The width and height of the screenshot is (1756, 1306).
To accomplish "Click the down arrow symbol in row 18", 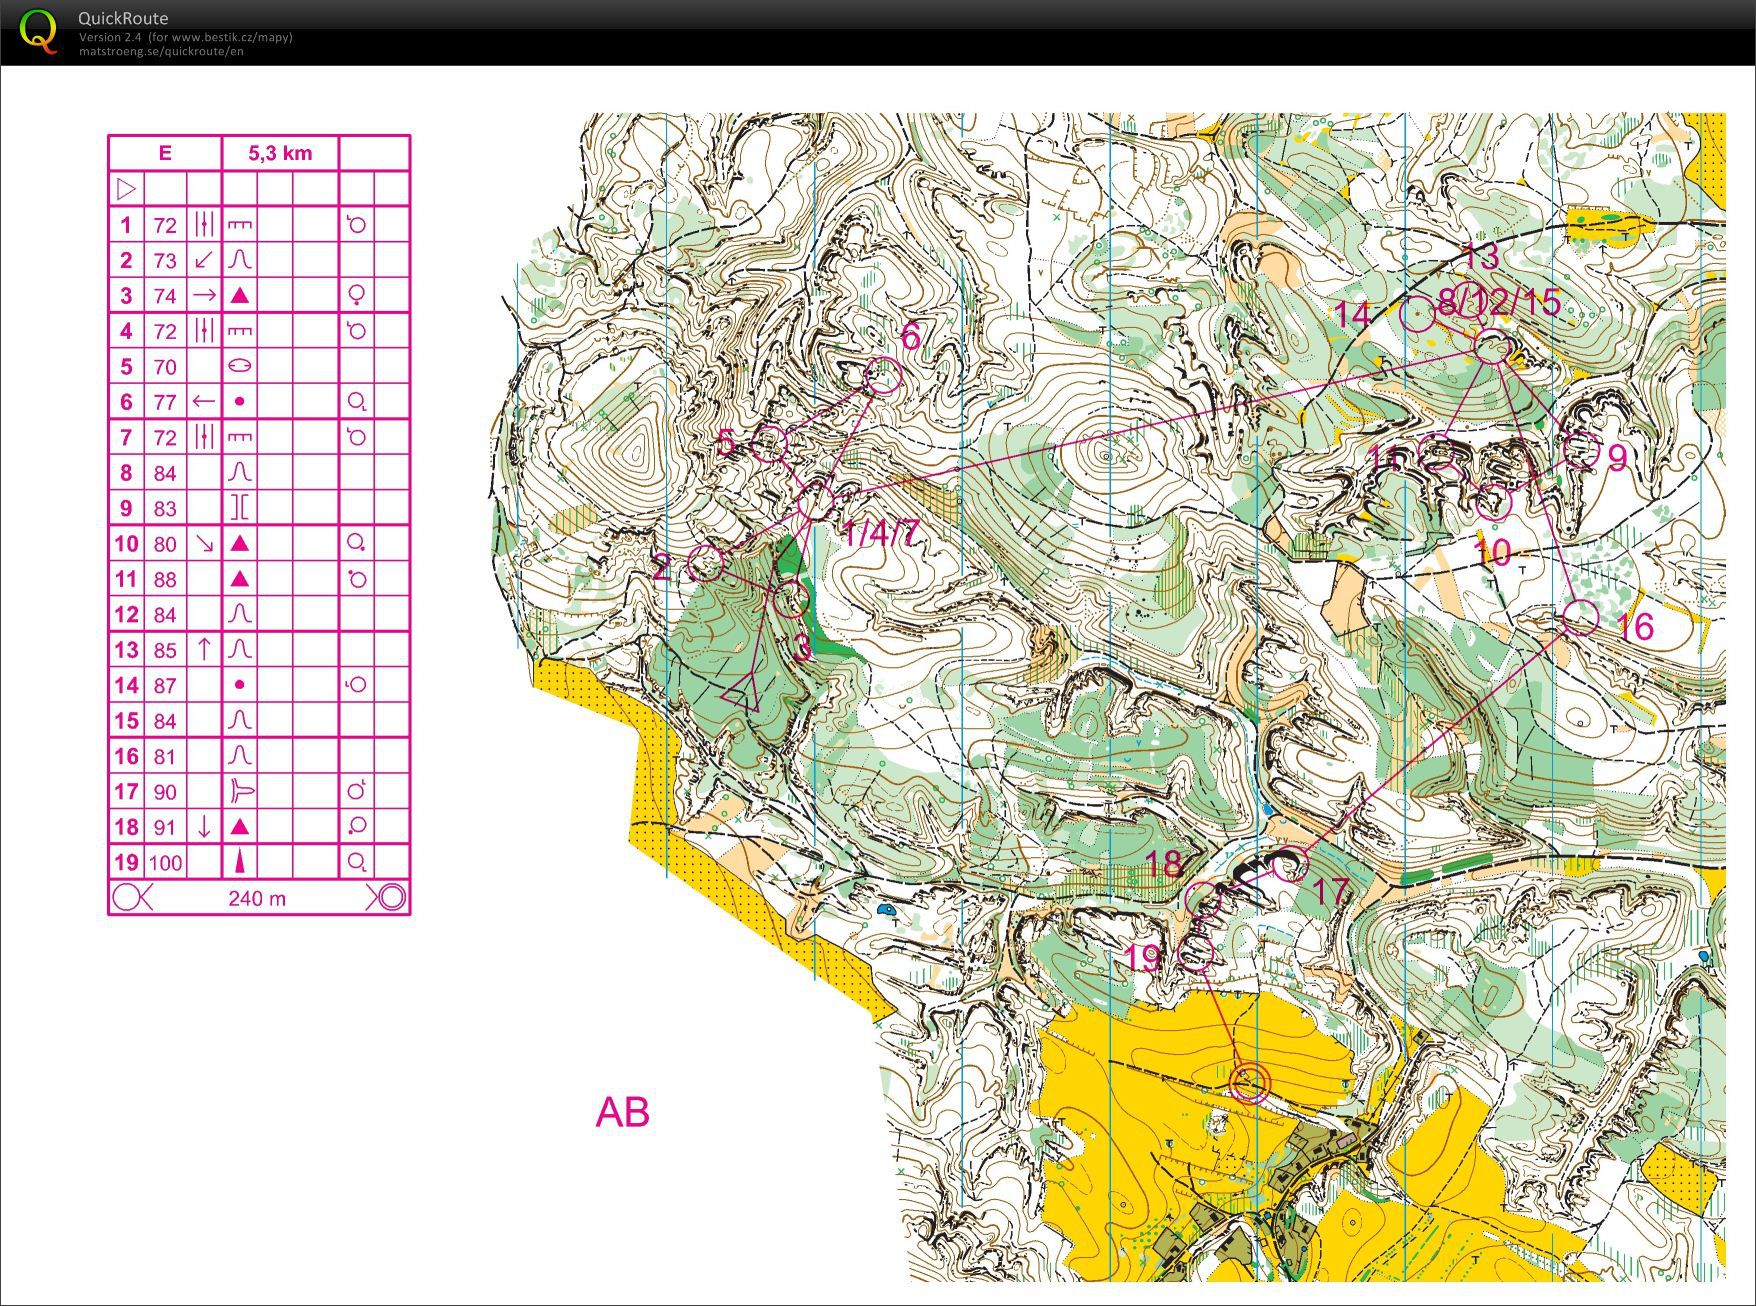I will (x=204, y=827).
